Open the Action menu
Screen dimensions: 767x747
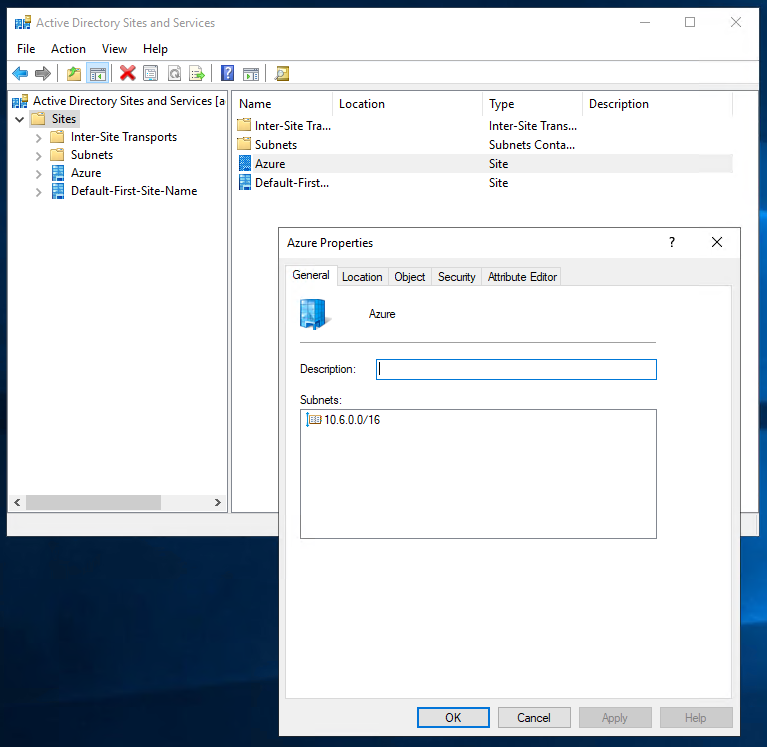(68, 49)
